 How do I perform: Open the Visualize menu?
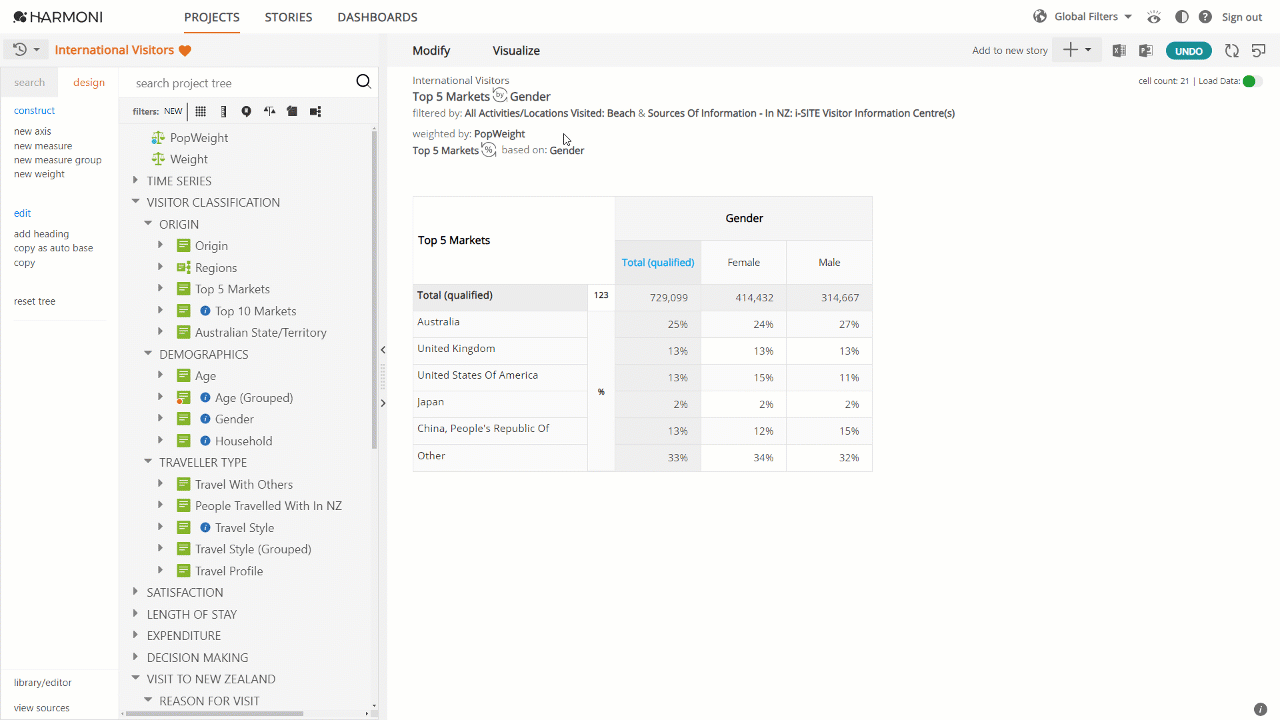click(516, 50)
